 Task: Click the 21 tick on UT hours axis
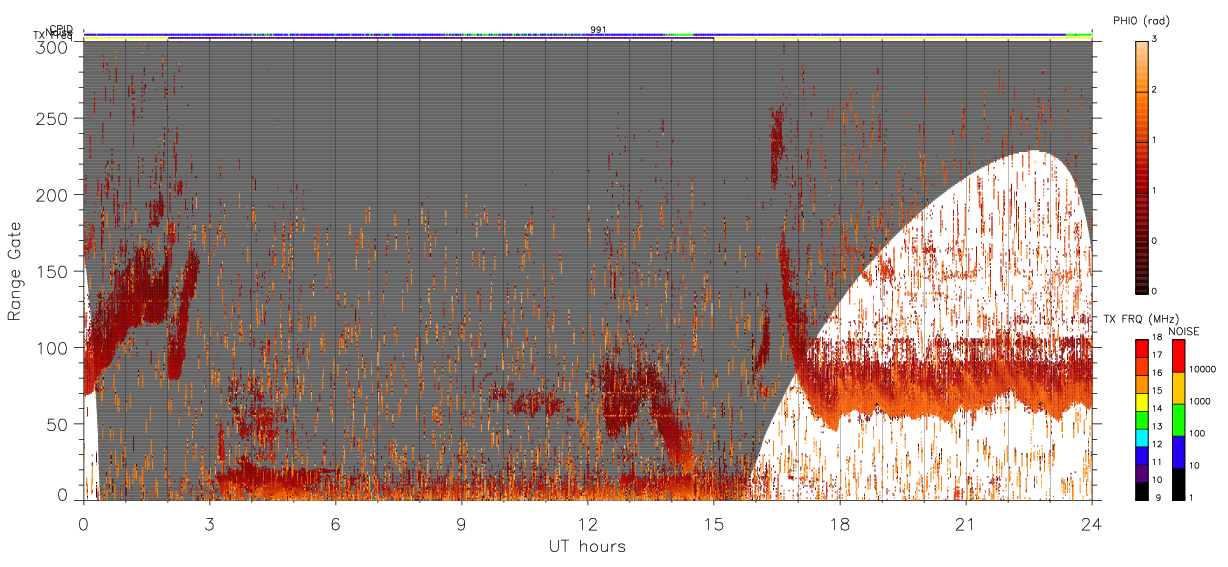click(966, 523)
